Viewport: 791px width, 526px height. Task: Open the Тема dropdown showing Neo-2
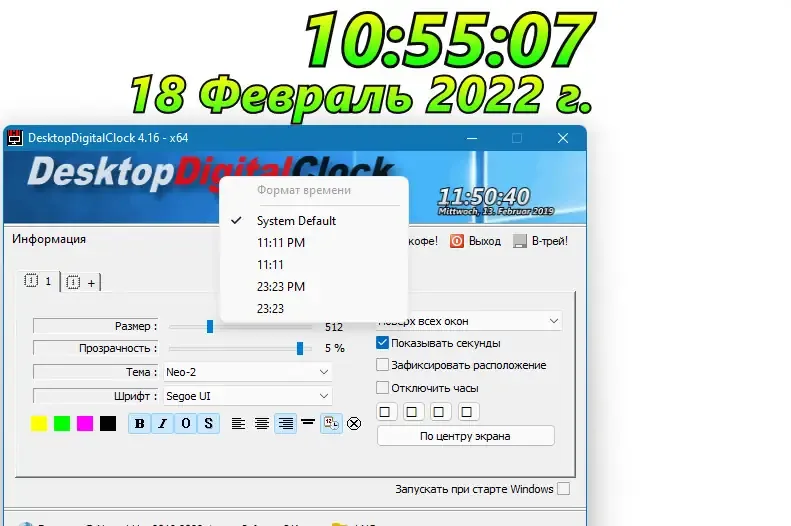(248, 372)
